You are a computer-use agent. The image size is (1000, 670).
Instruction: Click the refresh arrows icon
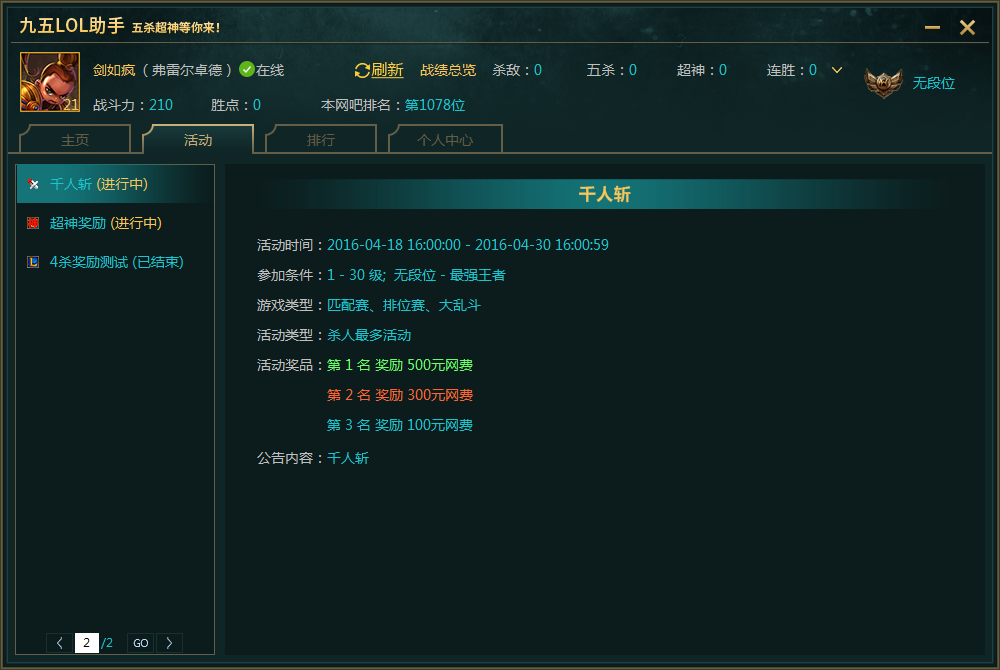362,70
